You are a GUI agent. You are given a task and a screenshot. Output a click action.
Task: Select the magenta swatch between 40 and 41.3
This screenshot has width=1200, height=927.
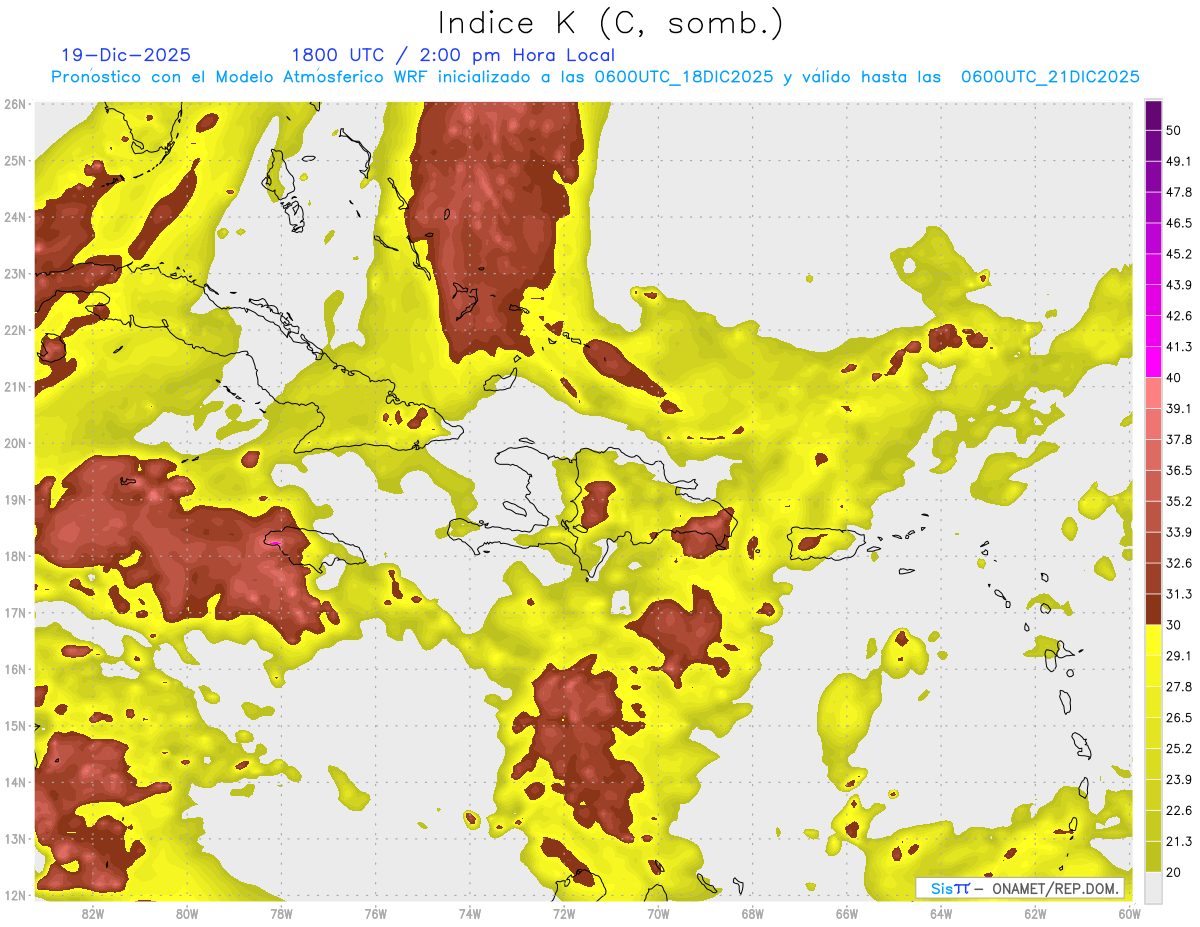point(1153,362)
